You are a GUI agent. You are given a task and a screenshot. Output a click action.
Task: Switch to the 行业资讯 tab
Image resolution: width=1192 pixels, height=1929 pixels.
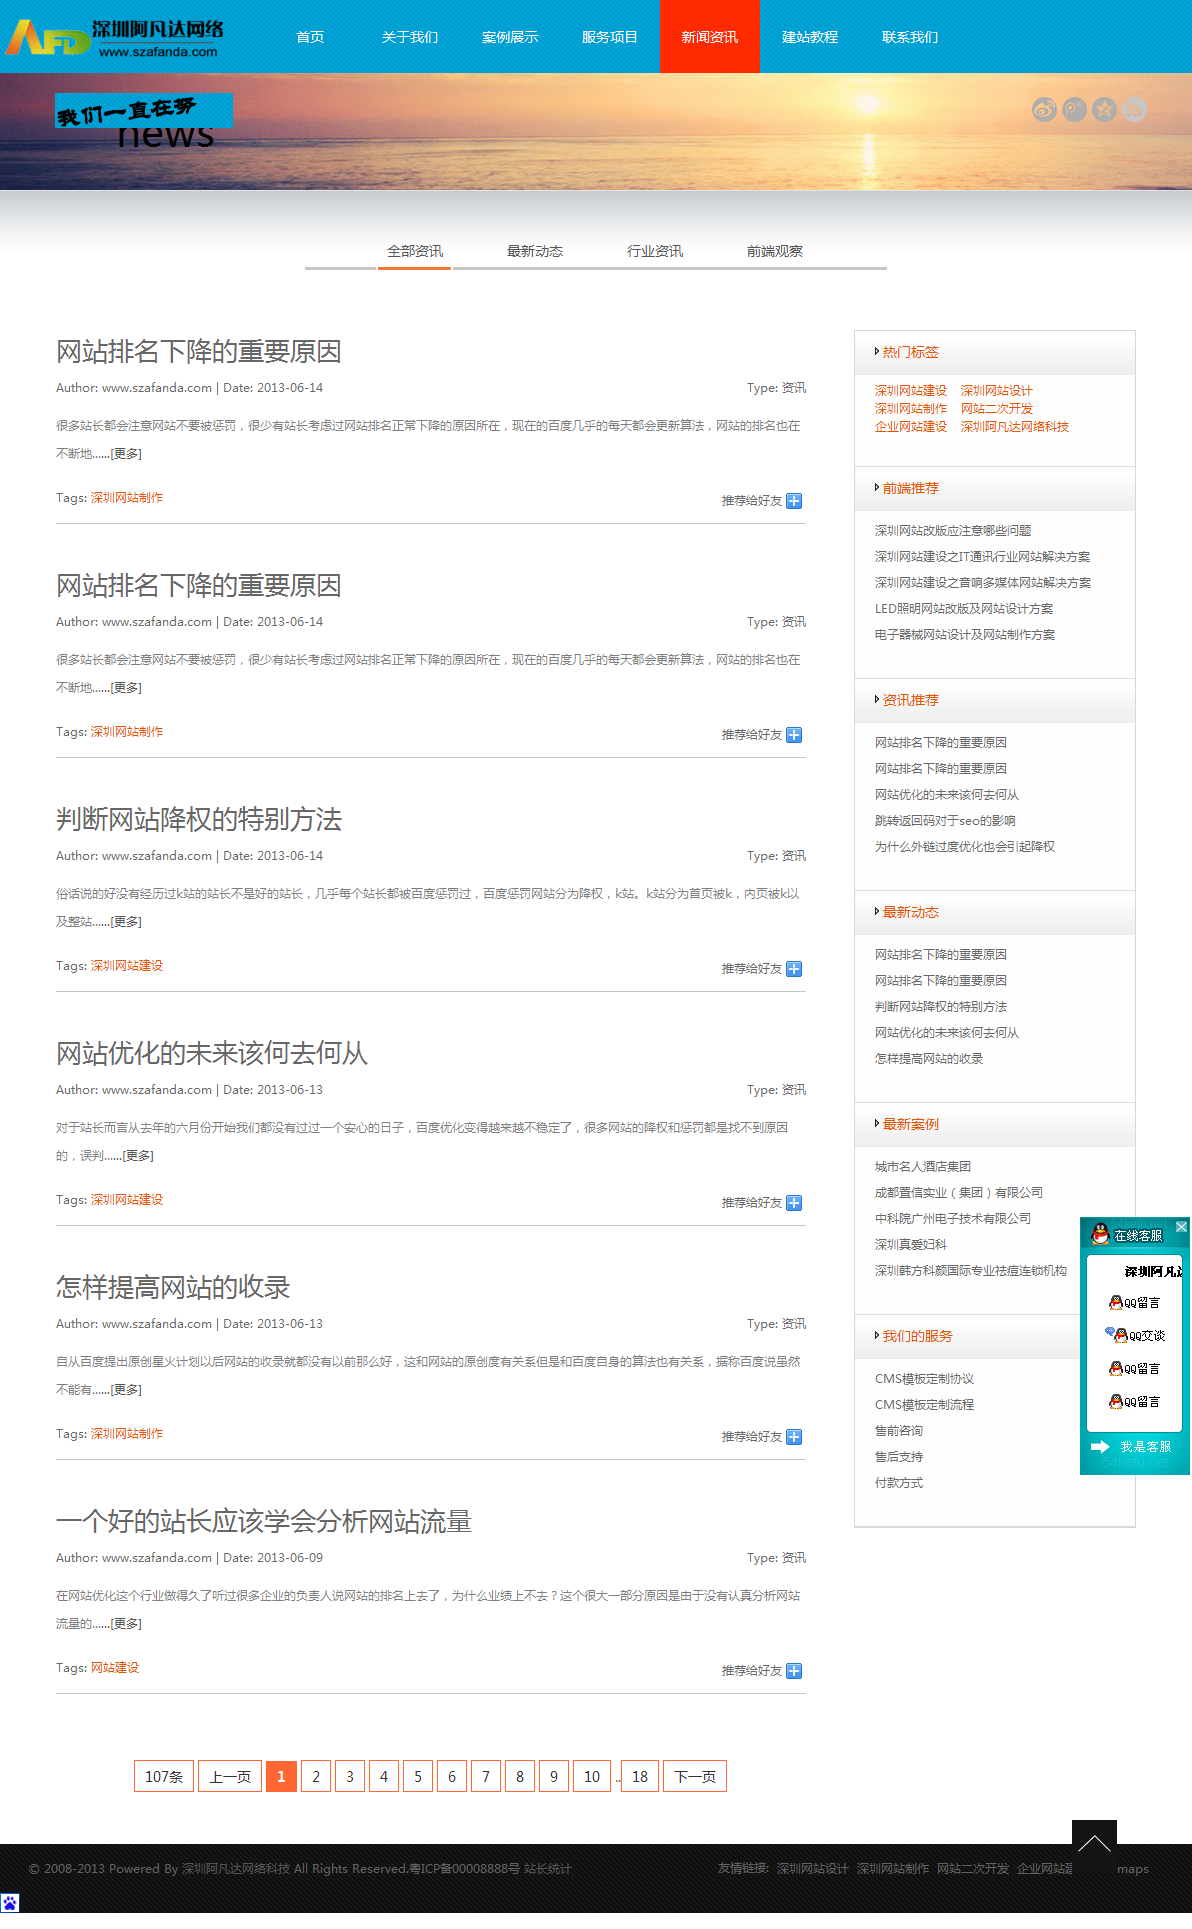[x=655, y=251]
